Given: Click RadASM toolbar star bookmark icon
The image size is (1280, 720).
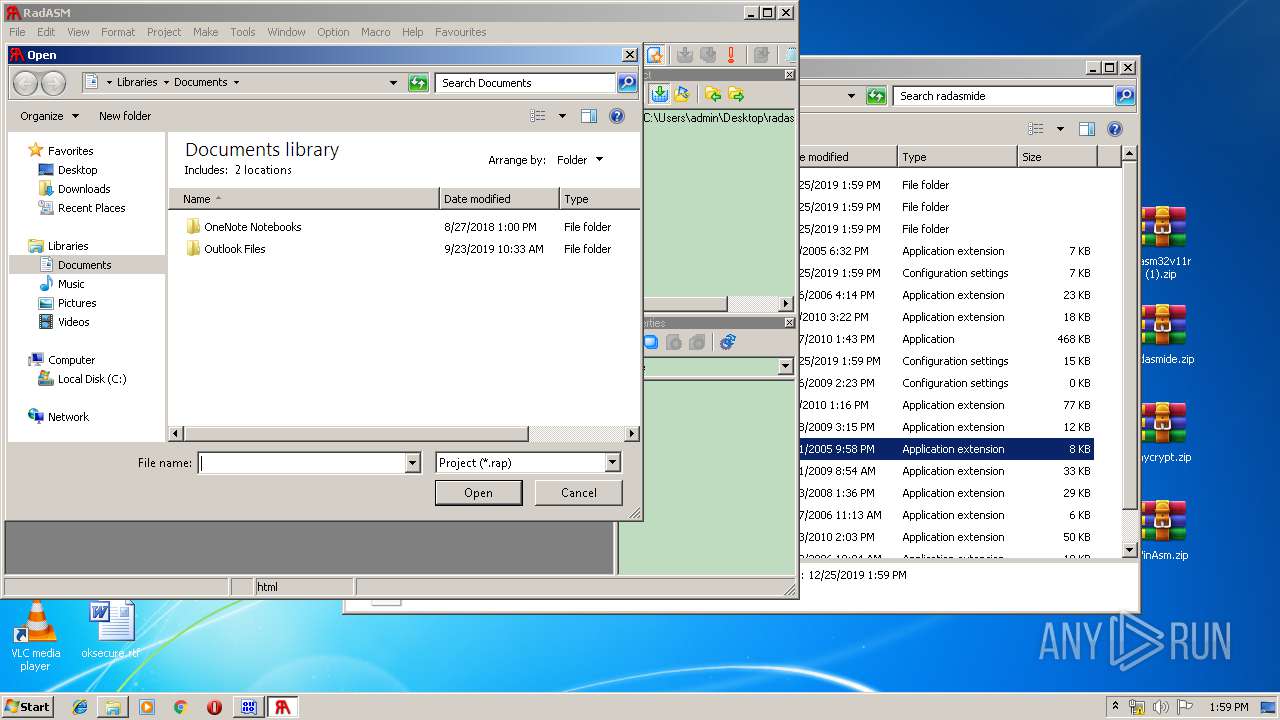Looking at the screenshot, I should click(x=655, y=55).
